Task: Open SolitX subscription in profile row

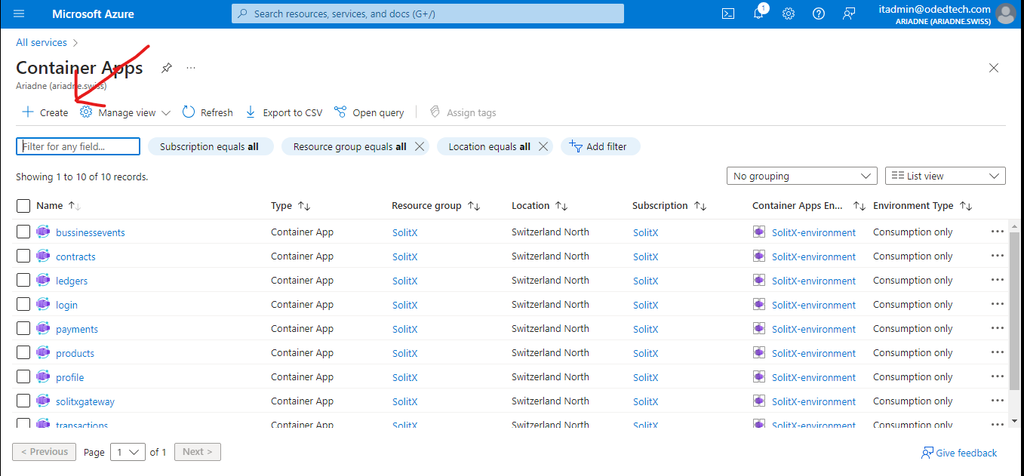Action: click(646, 377)
